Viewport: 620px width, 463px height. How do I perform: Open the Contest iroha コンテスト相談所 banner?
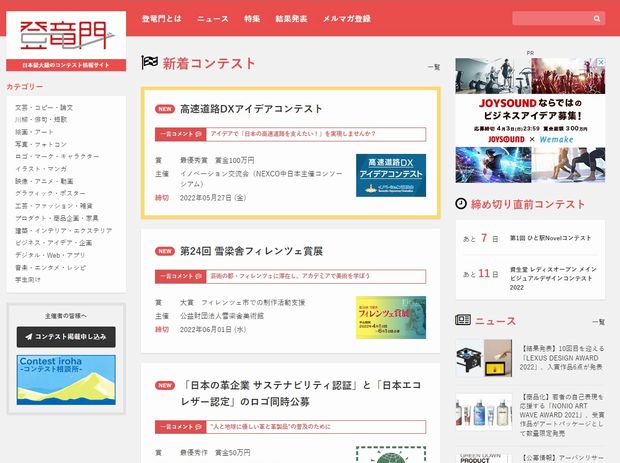tap(66, 380)
